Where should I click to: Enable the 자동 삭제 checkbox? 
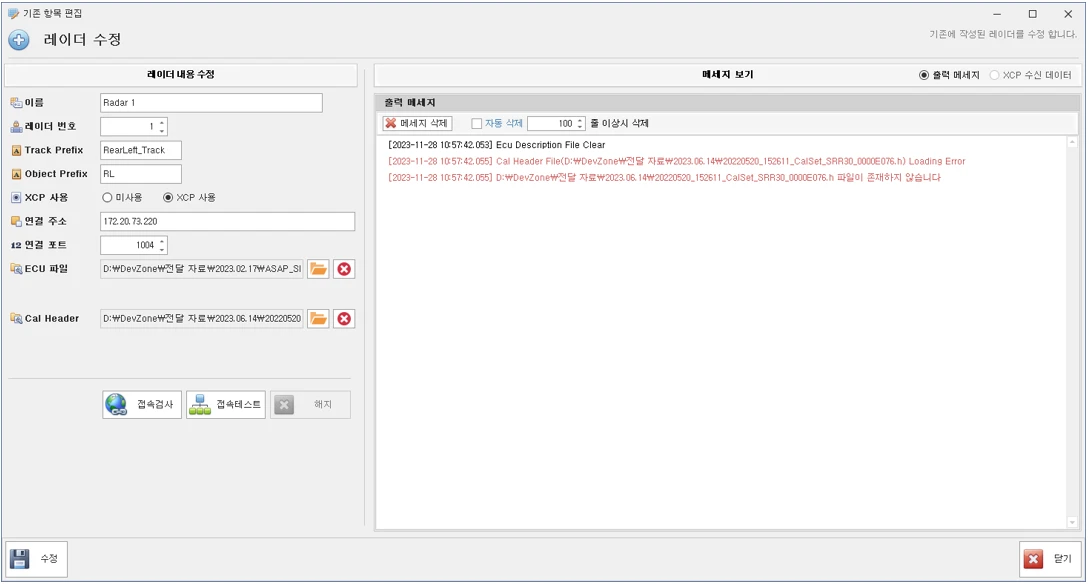476,124
